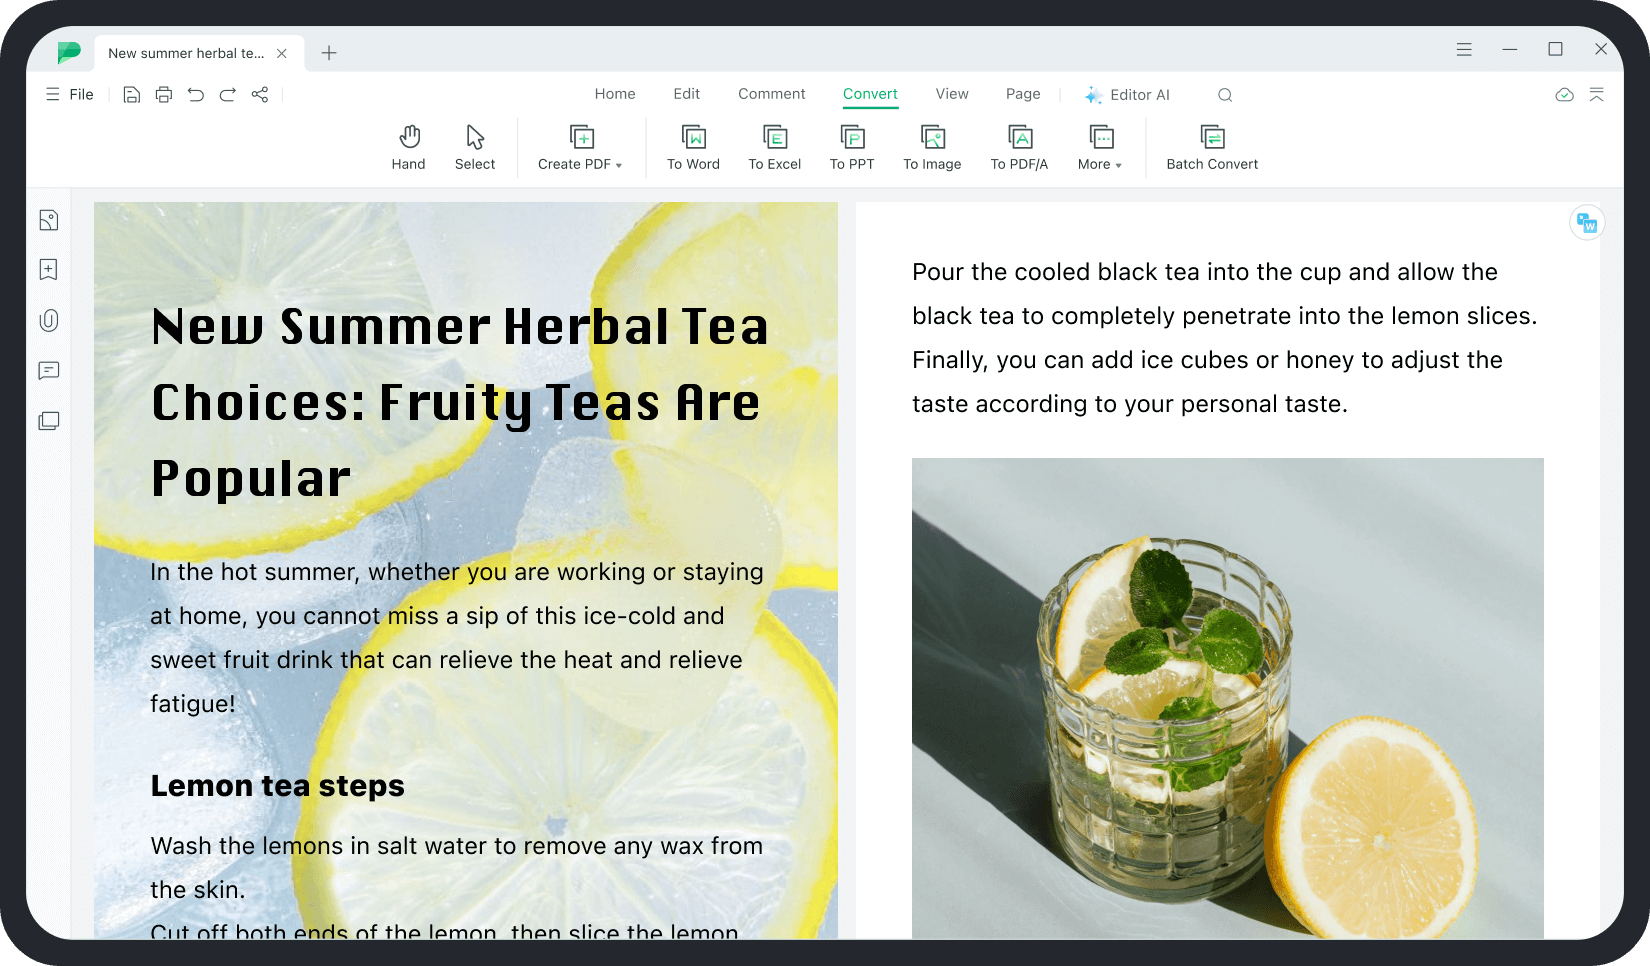Expand the More conversion options
This screenshot has width=1650, height=966.
(1100, 147)
